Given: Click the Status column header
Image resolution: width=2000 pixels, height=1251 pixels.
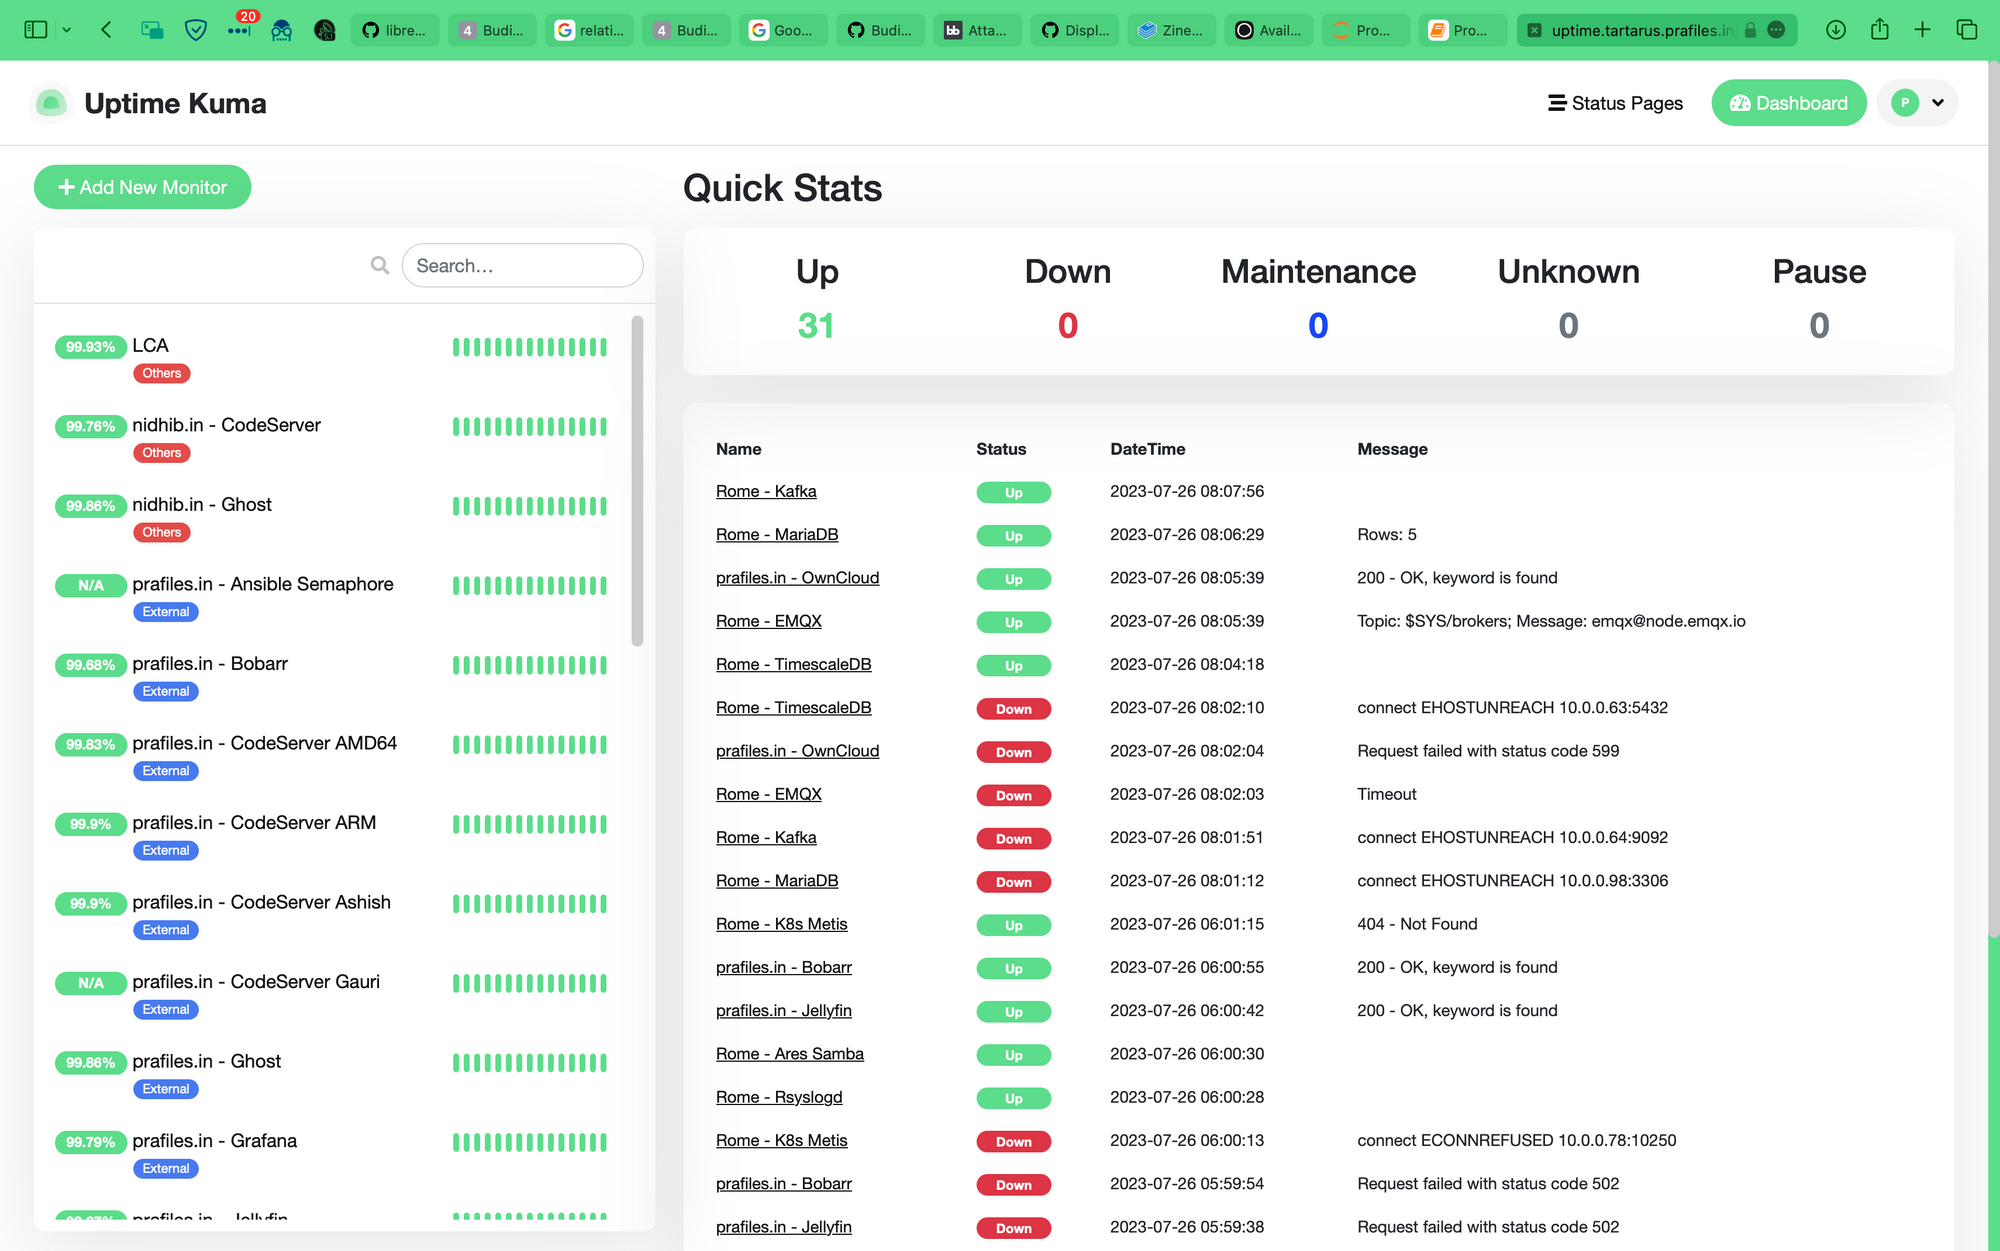Looking at the screenshot, I should pyautogui.click(x=1001, y=449).
